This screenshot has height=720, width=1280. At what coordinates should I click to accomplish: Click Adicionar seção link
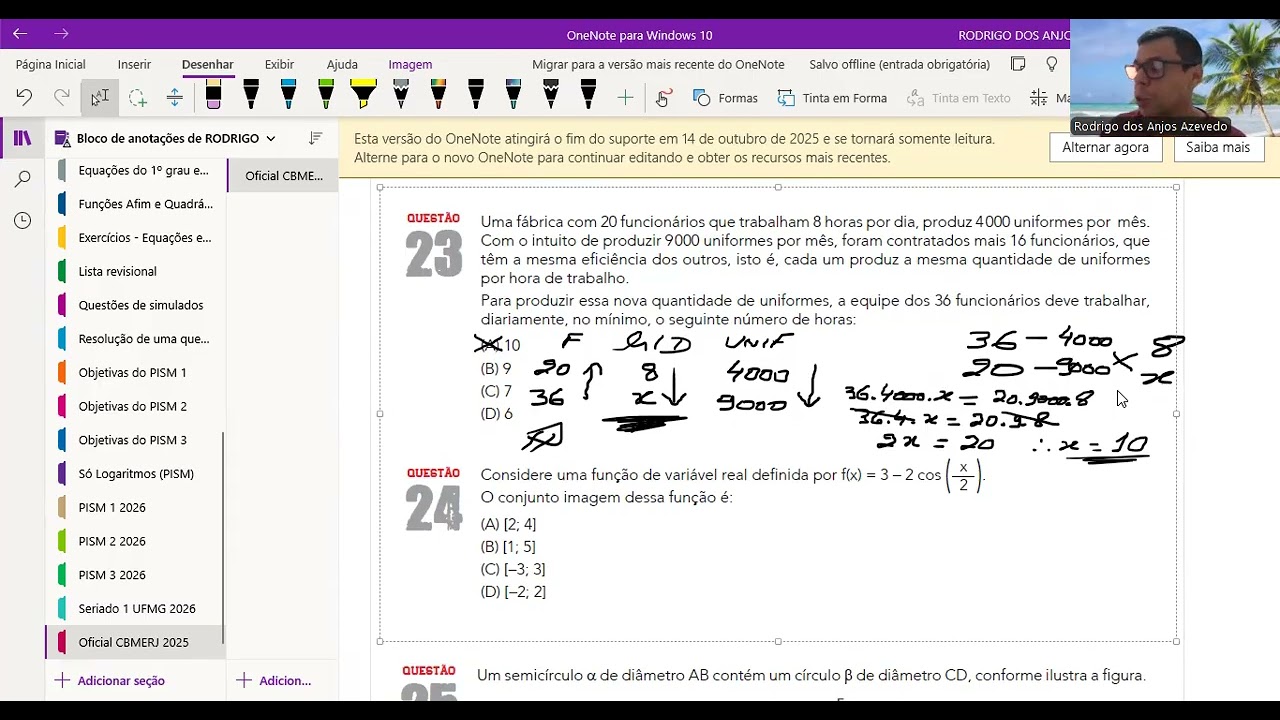coord(110,680)
